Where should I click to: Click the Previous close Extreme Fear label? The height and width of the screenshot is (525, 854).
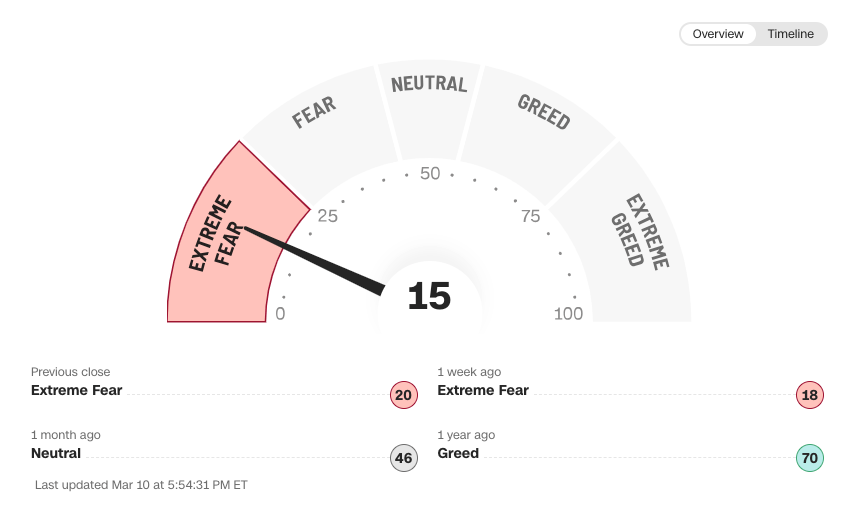click(x=77, y=391)
